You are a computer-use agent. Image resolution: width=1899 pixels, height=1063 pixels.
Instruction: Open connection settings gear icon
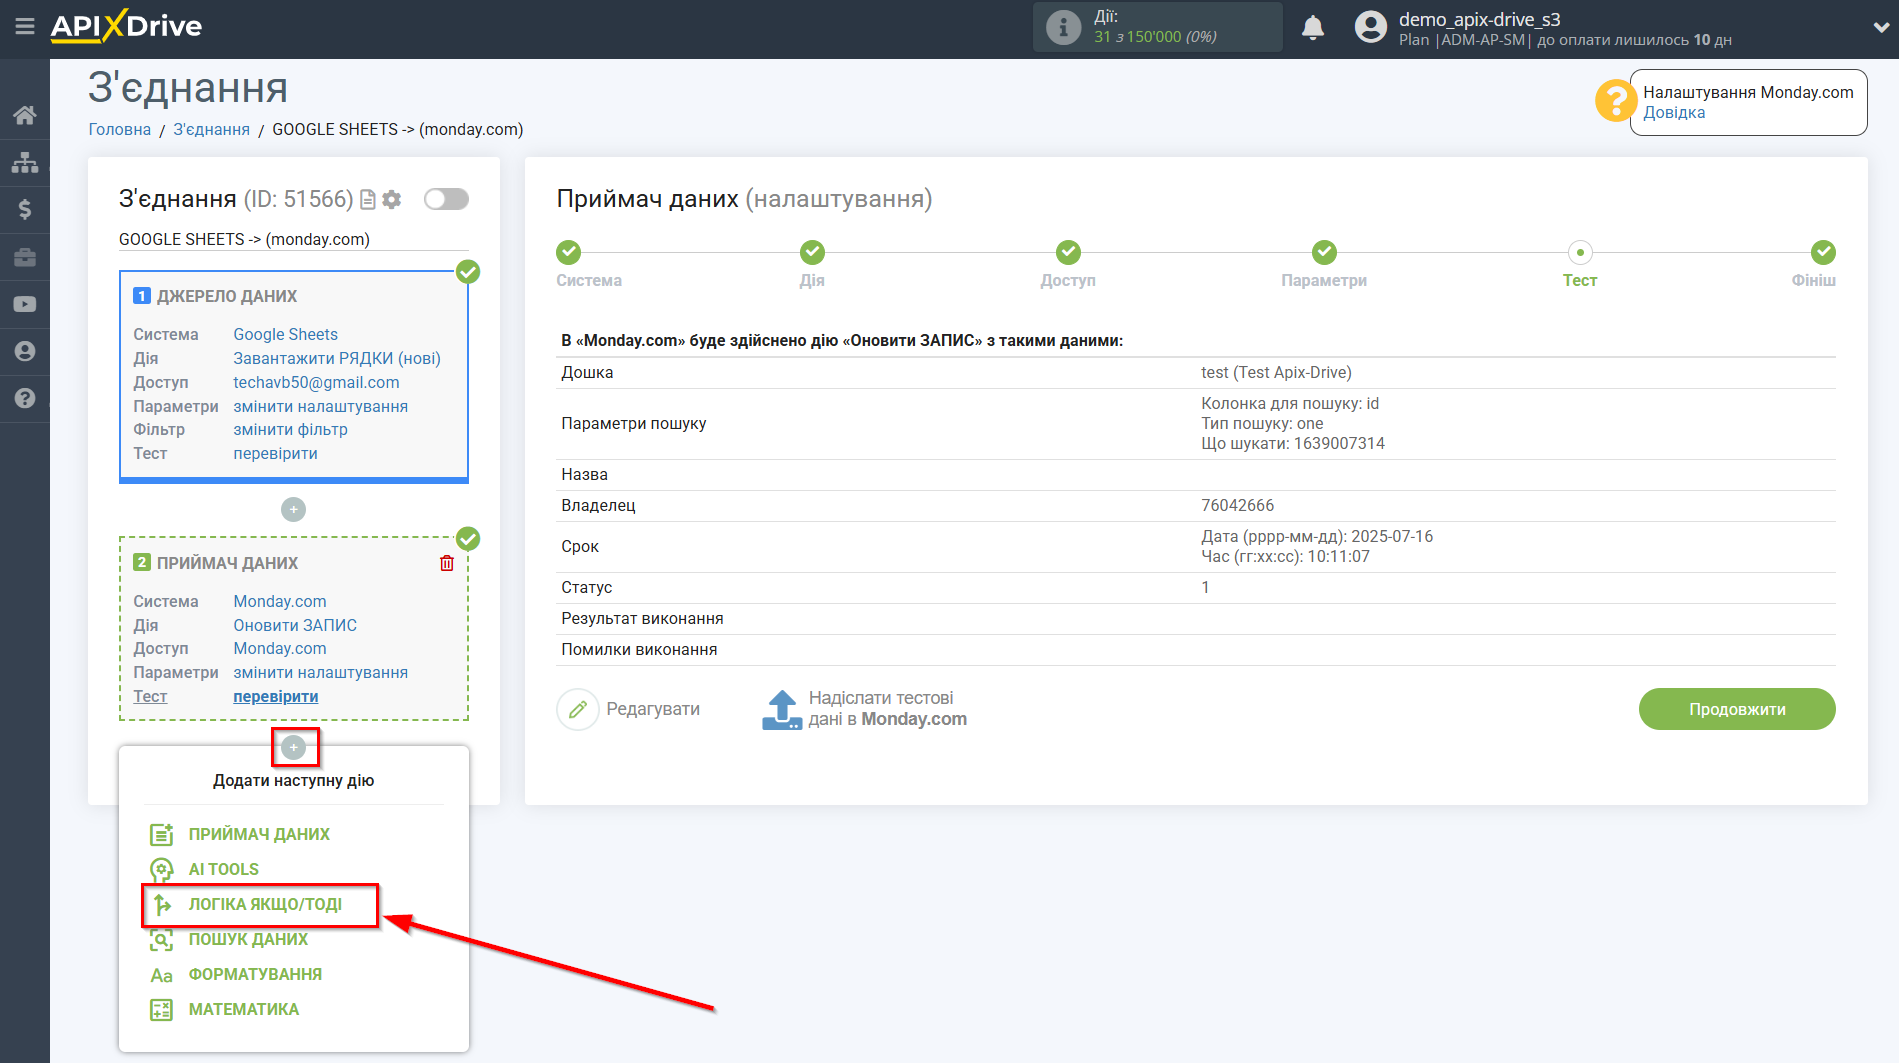point(392,200)
